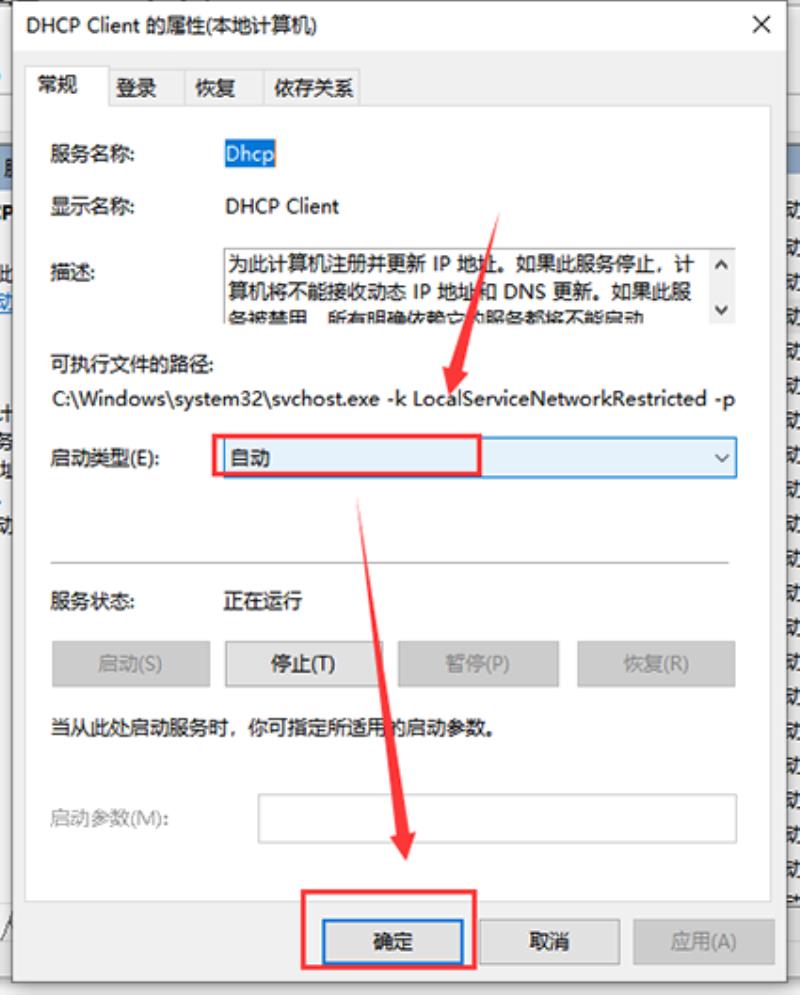800x995 pixels.
Task: Click the highlighted Dhcp service name
Action: tap(250, 154)
